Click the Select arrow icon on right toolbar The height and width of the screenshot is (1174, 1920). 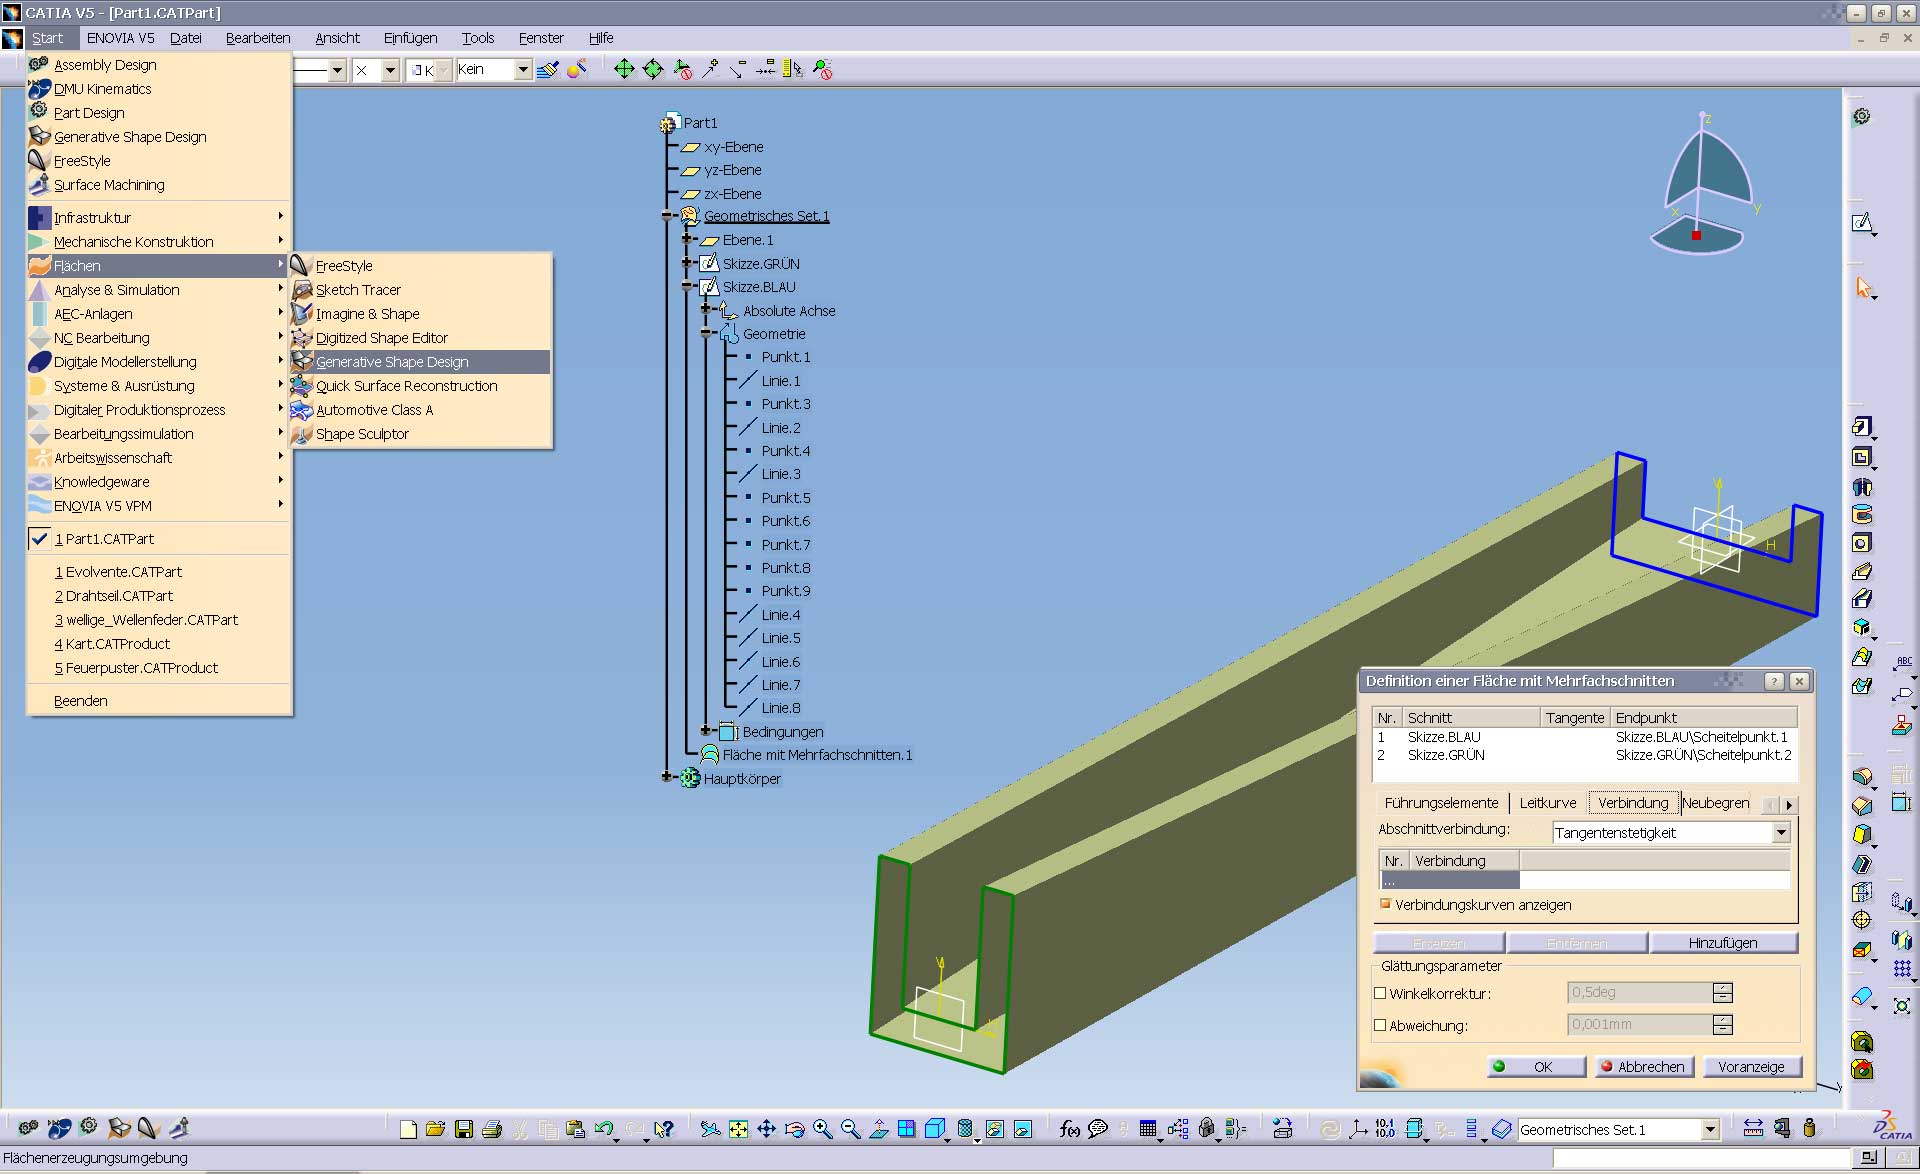(x=1863, y=287)
